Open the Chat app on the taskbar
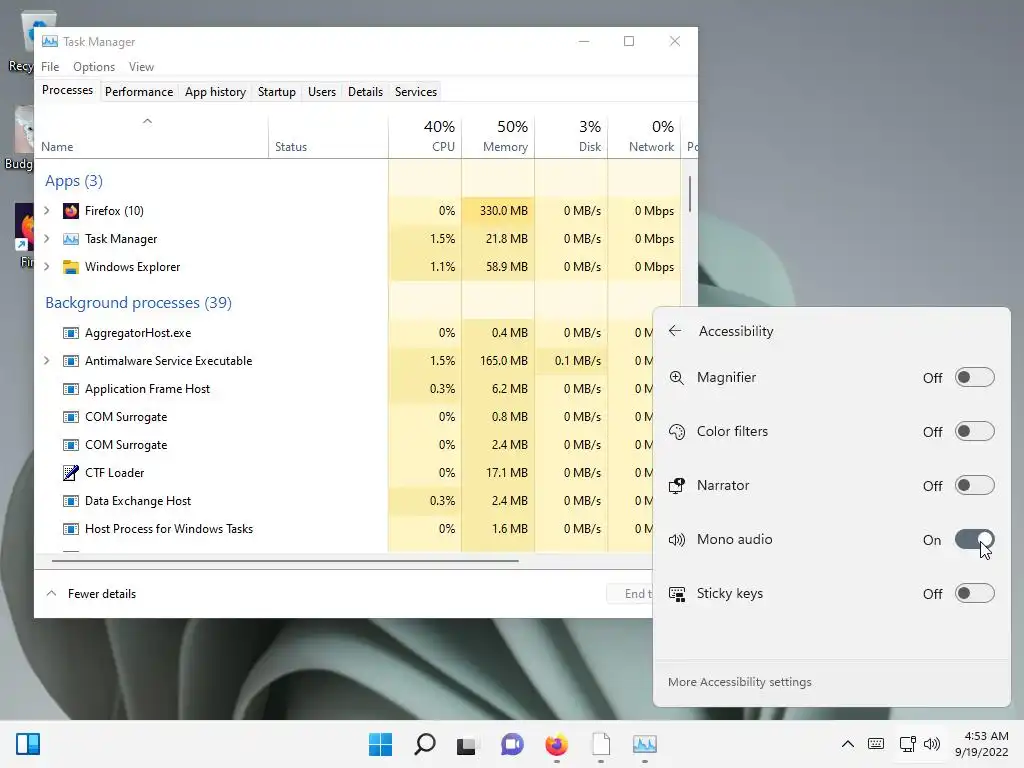 tap(512, 744)
